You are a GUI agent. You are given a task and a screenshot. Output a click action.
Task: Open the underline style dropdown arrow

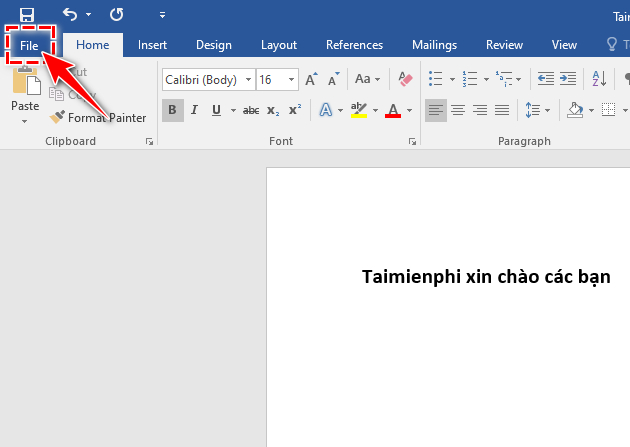point(233,110)
